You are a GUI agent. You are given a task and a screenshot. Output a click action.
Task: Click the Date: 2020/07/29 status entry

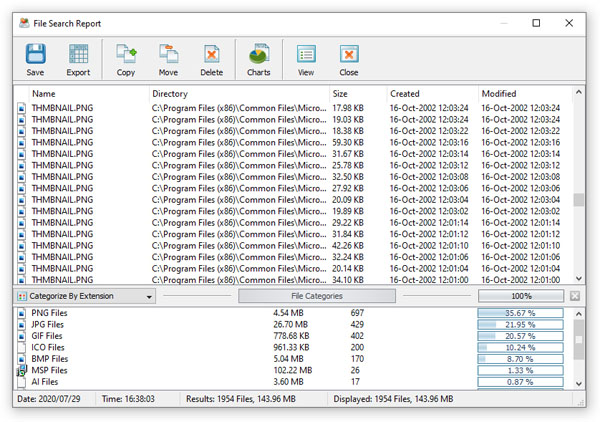(x=49, y=399)
